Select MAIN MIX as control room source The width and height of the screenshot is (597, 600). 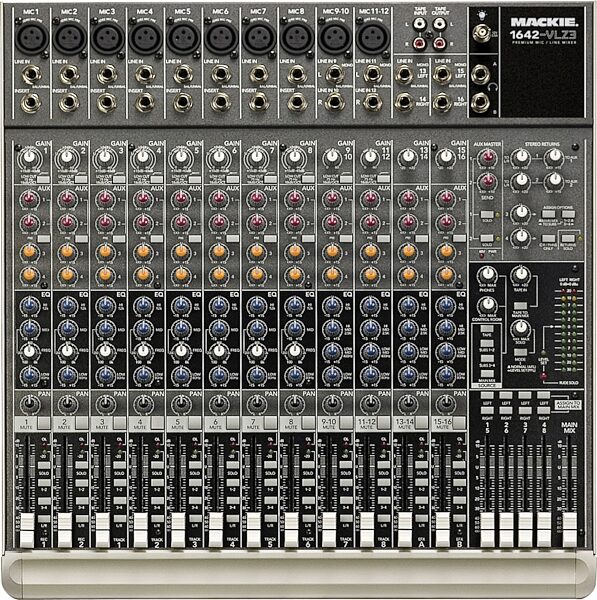coord(486,373)
